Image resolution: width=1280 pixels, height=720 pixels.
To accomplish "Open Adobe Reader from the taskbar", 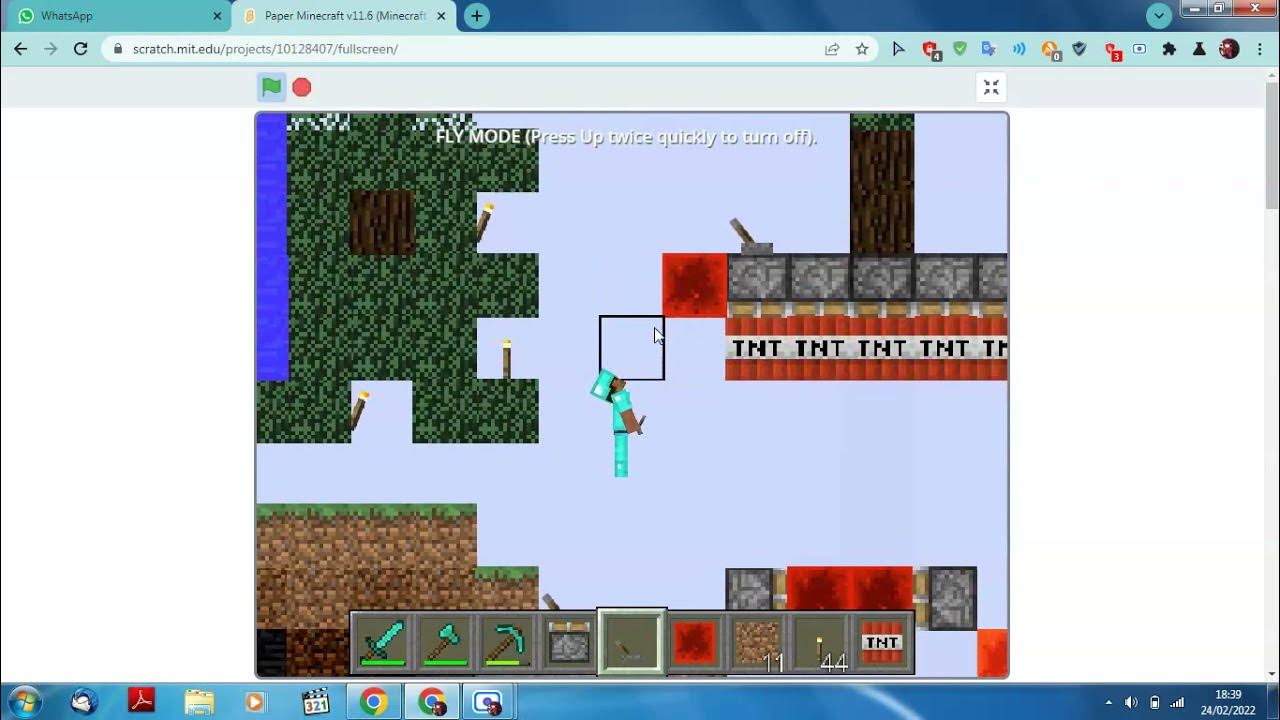I will click(x=142, y=701).
